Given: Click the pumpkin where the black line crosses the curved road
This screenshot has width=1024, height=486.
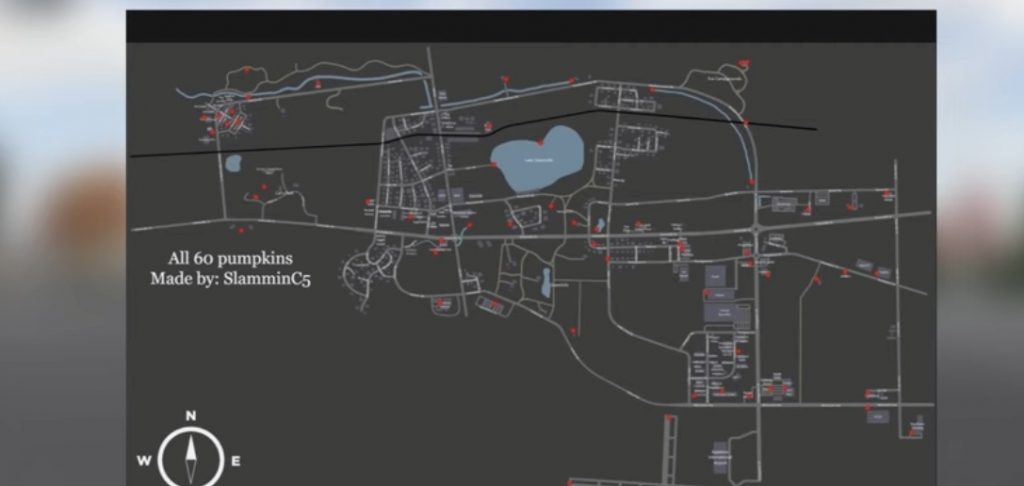Looking at the screenshot, I should click(746, 123).
